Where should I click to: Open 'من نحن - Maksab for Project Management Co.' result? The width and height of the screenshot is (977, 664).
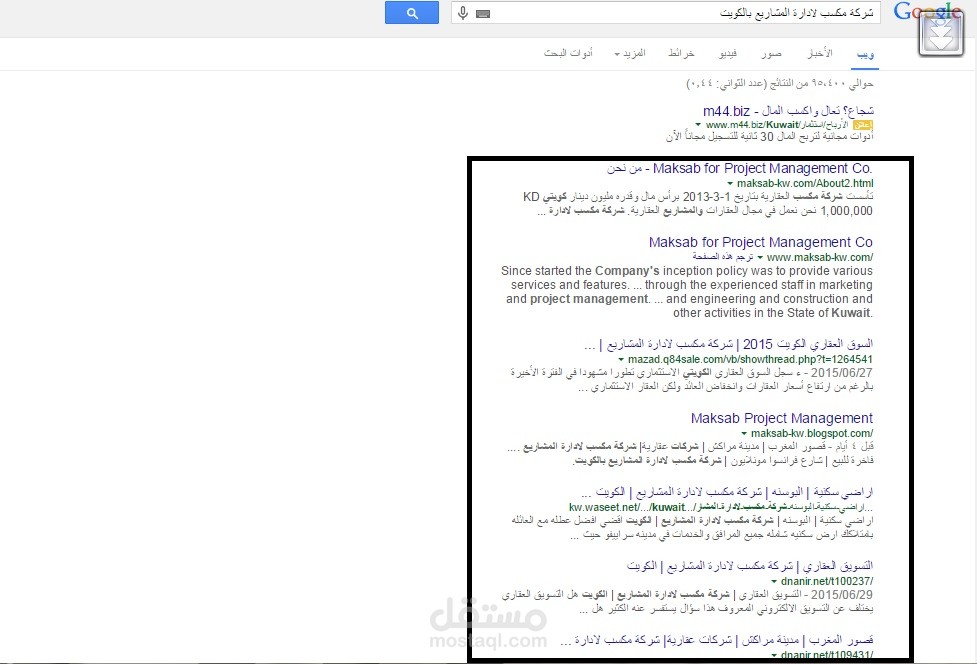coord(740,168)
